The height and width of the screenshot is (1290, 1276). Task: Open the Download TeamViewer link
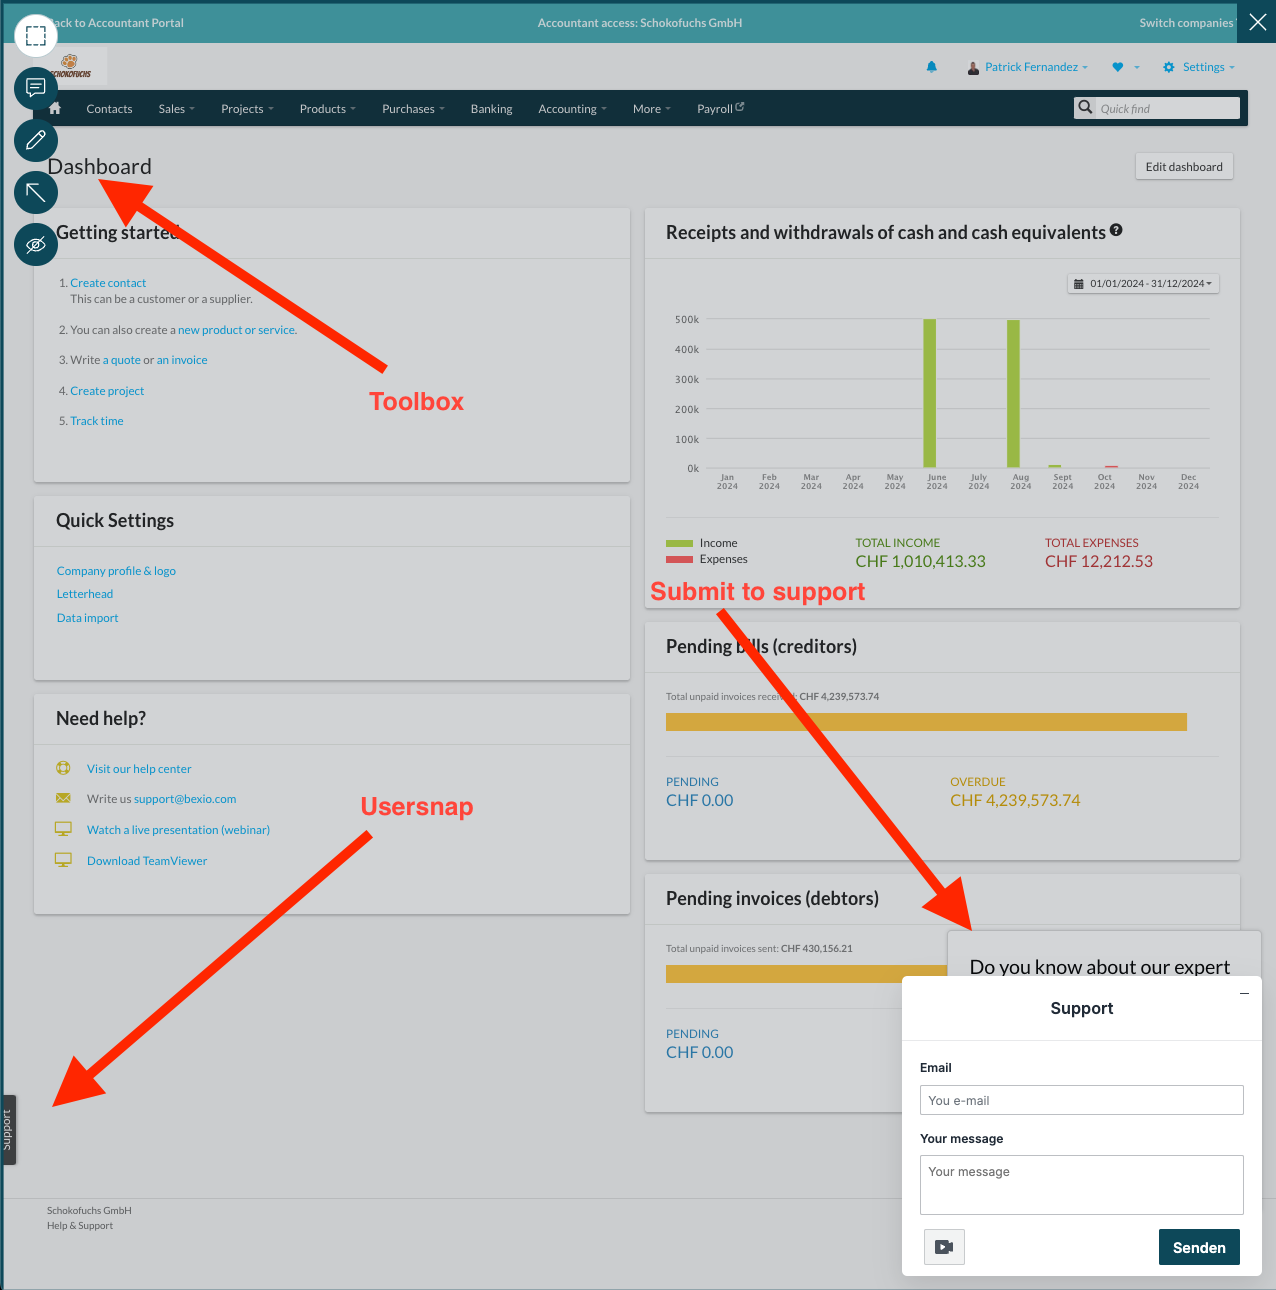pyautogui.click(x=147, y=861)
